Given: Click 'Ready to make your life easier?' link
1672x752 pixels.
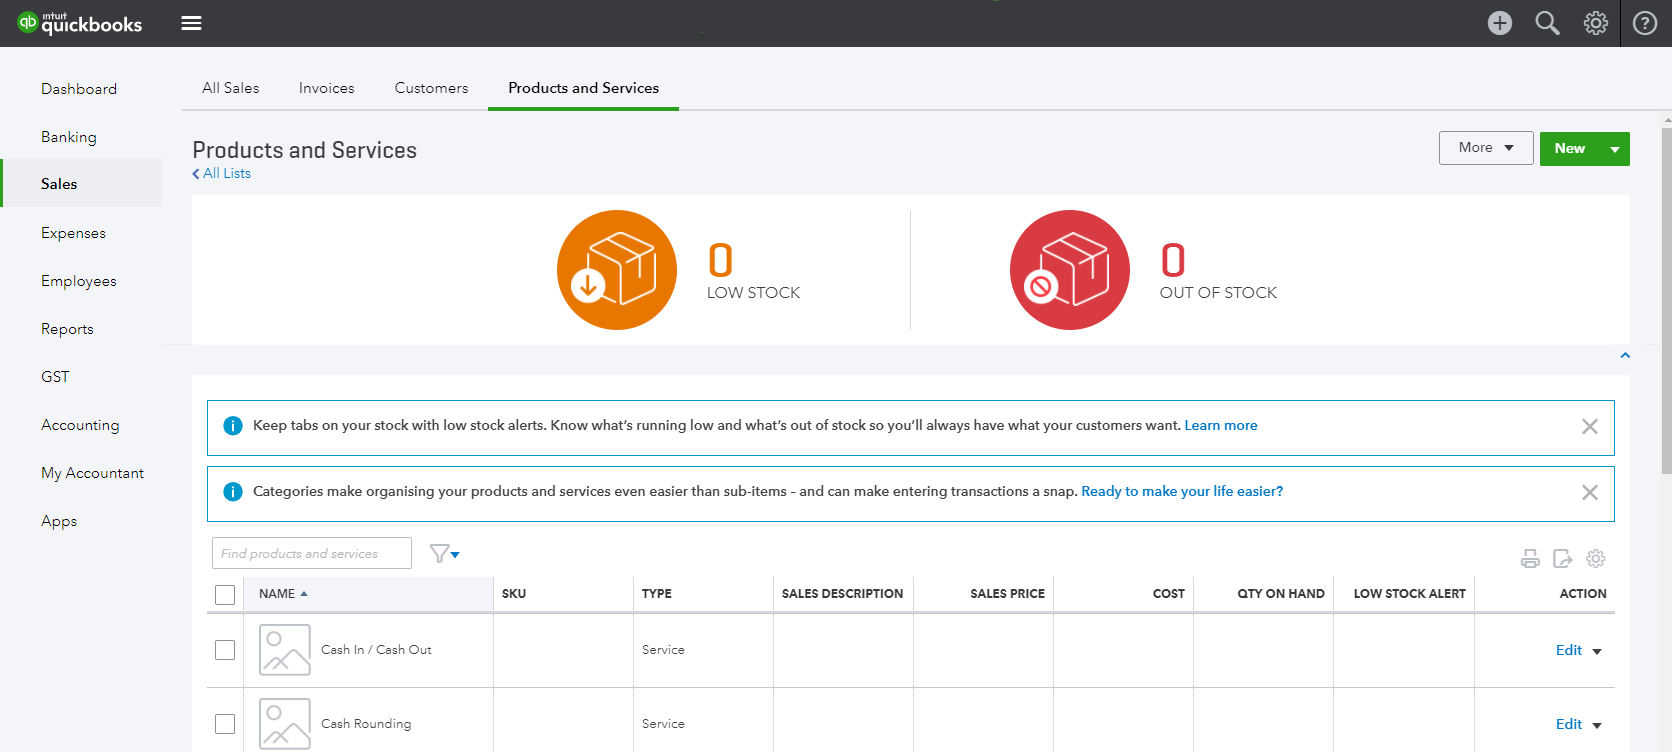Looking at the screenshot, I should tap(1182, 491).
